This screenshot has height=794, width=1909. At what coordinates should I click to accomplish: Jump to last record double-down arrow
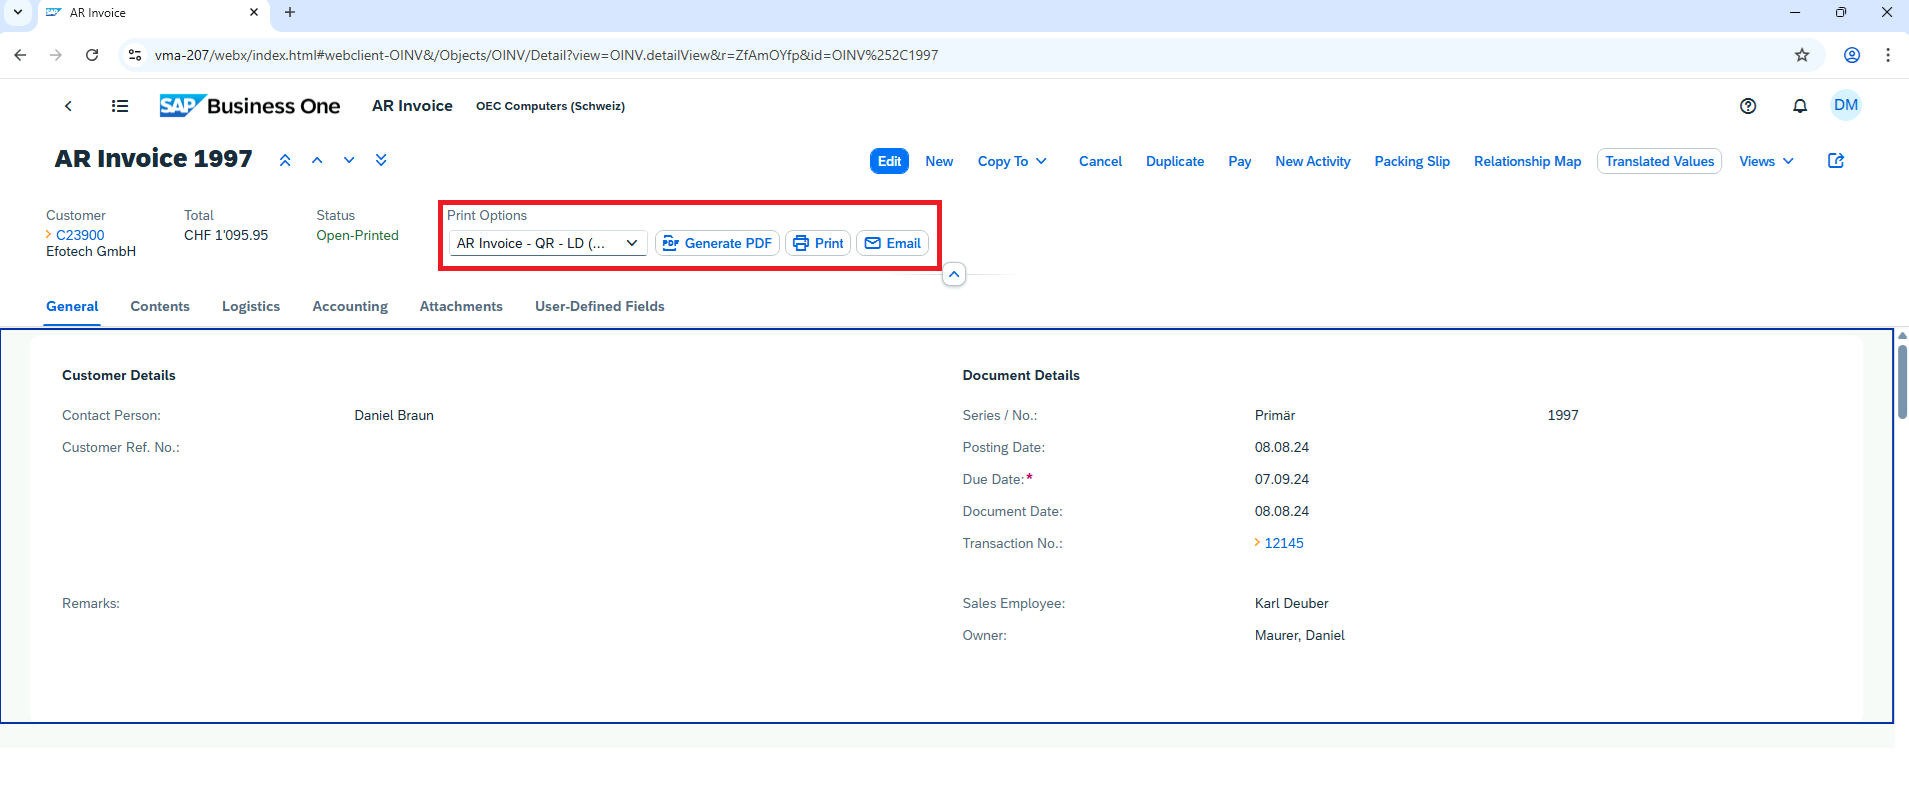(x=381, y=160)
